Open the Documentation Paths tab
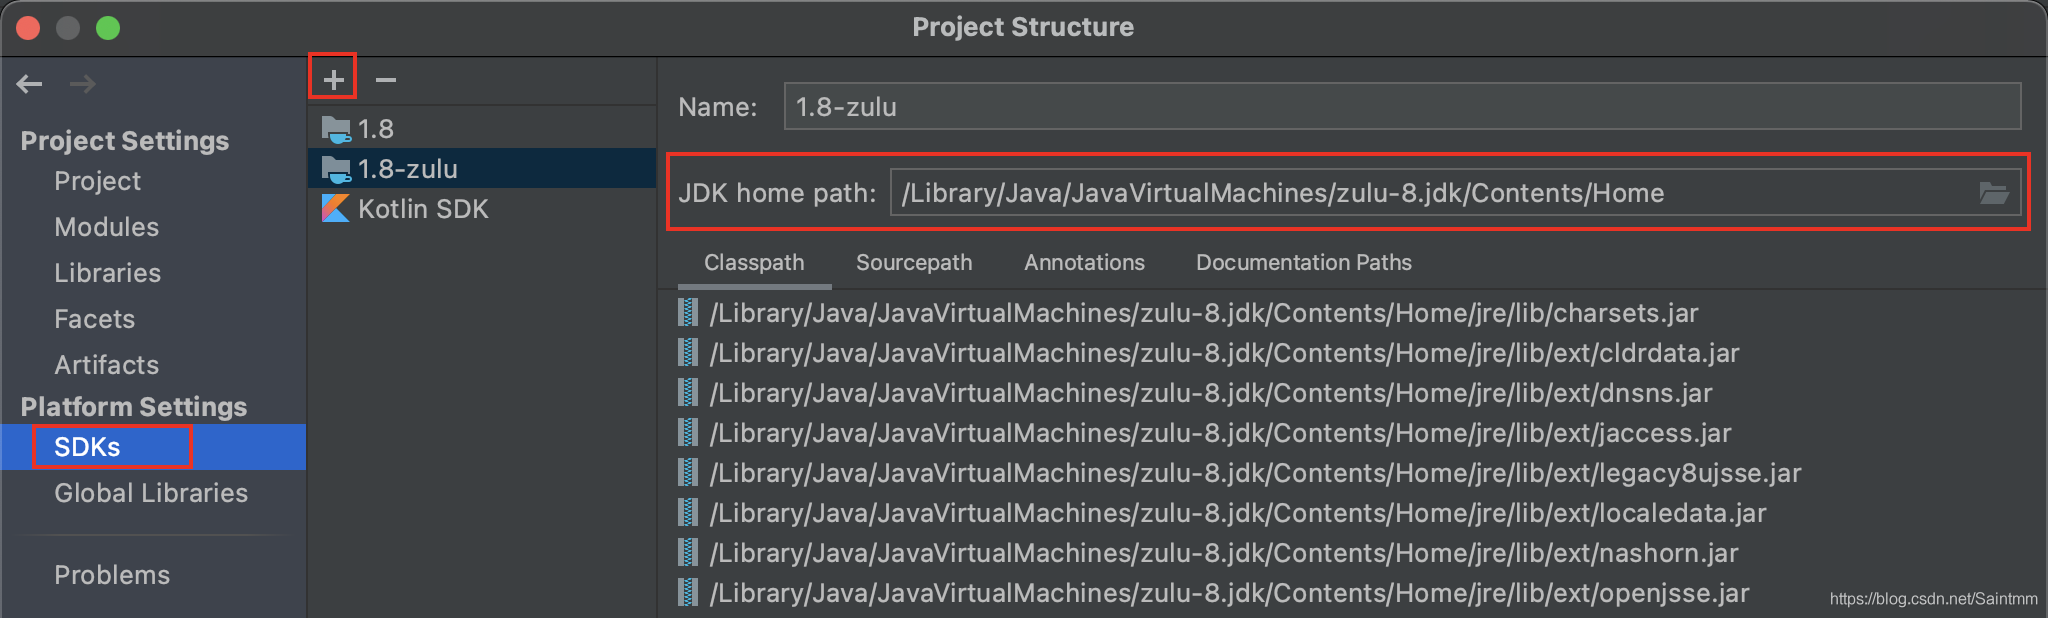The width and height of the screenshot is (2048, 618). [x=1303, y=262]
